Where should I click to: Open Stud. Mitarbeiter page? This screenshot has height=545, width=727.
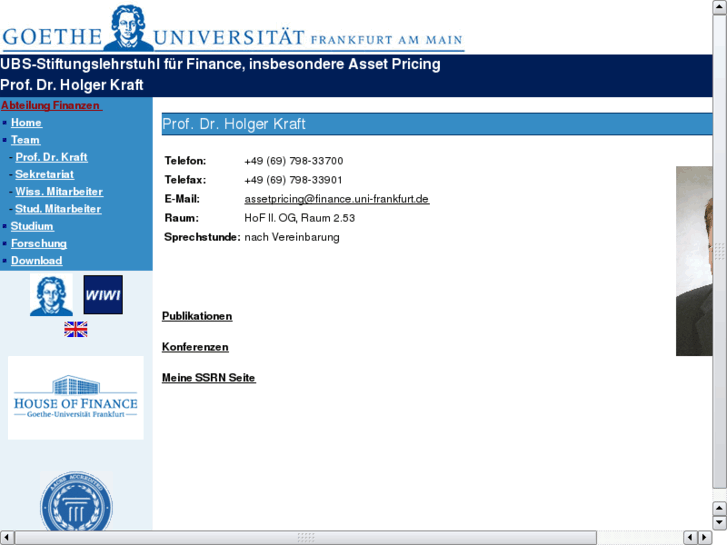click(58, 209)
